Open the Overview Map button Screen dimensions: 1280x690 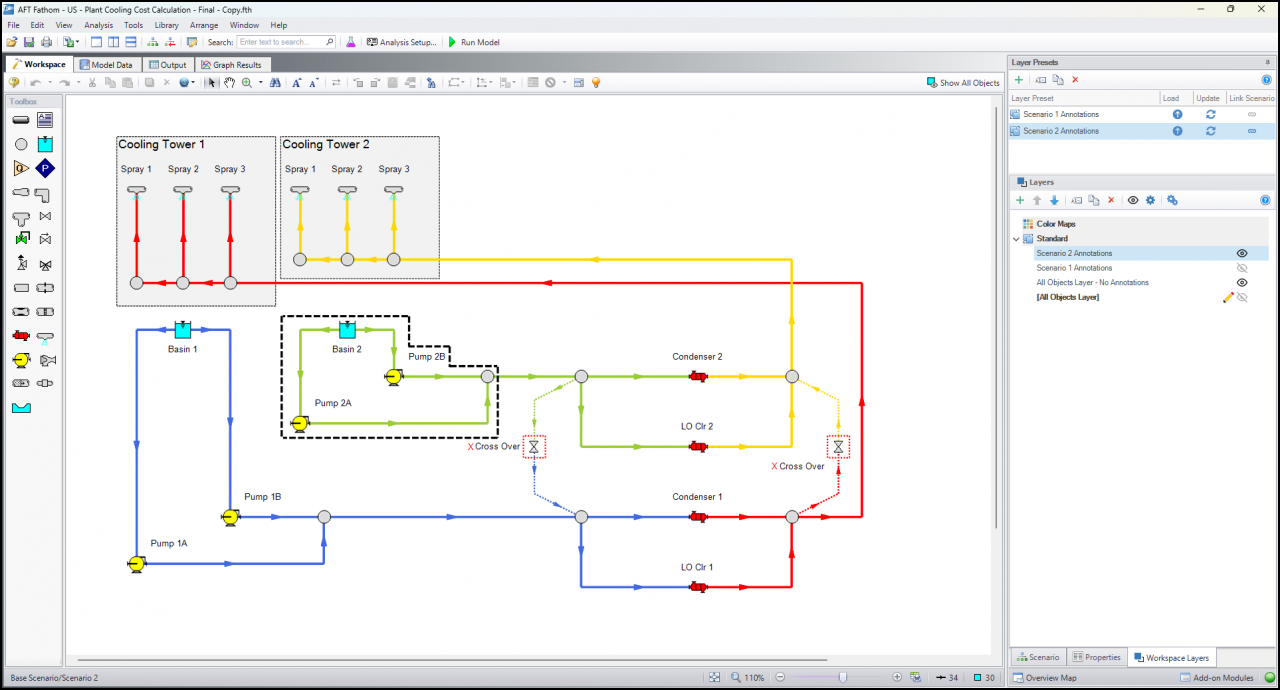click(x=1044, y=677)
